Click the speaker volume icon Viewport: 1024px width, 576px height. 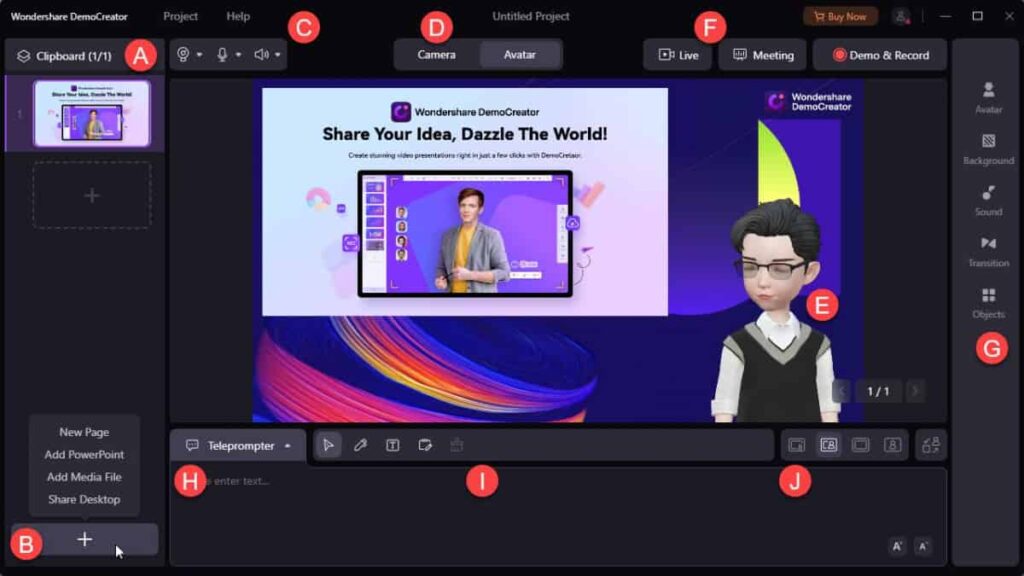pyautogui.click(x=261, y=55)
